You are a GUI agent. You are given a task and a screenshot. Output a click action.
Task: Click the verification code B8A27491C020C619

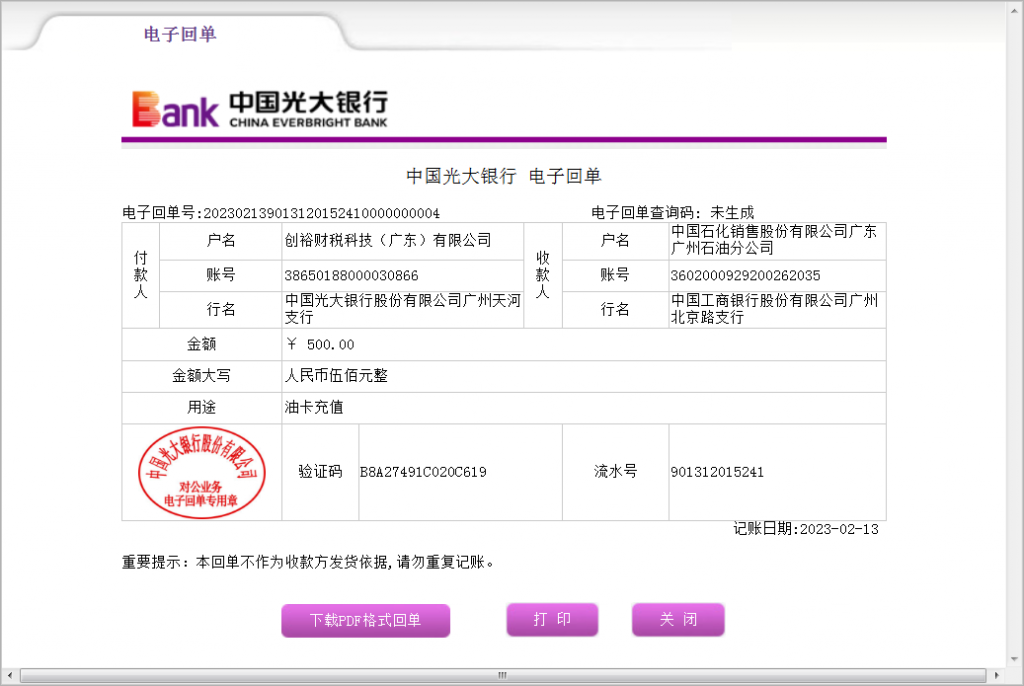(x=423, y=472)
